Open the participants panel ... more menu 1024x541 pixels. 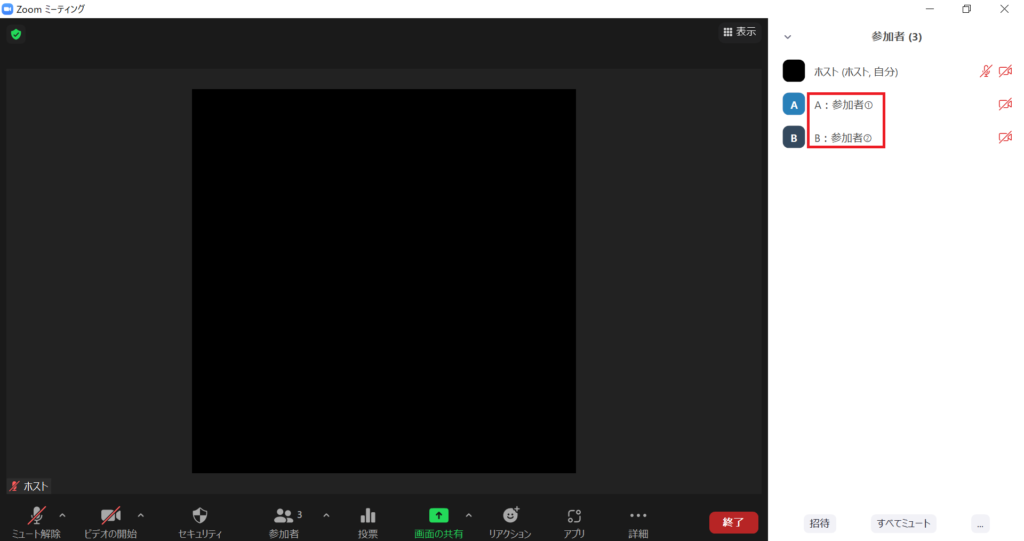click(980, 523)
